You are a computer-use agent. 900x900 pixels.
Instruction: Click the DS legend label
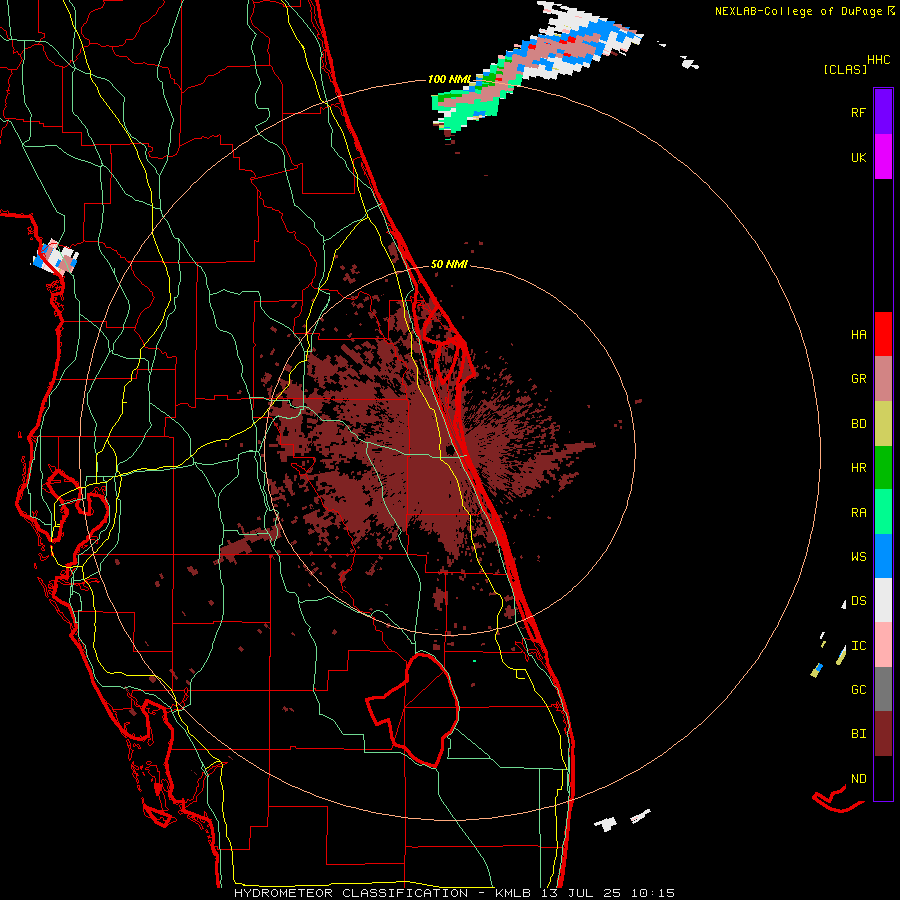(x=858, y=601)
